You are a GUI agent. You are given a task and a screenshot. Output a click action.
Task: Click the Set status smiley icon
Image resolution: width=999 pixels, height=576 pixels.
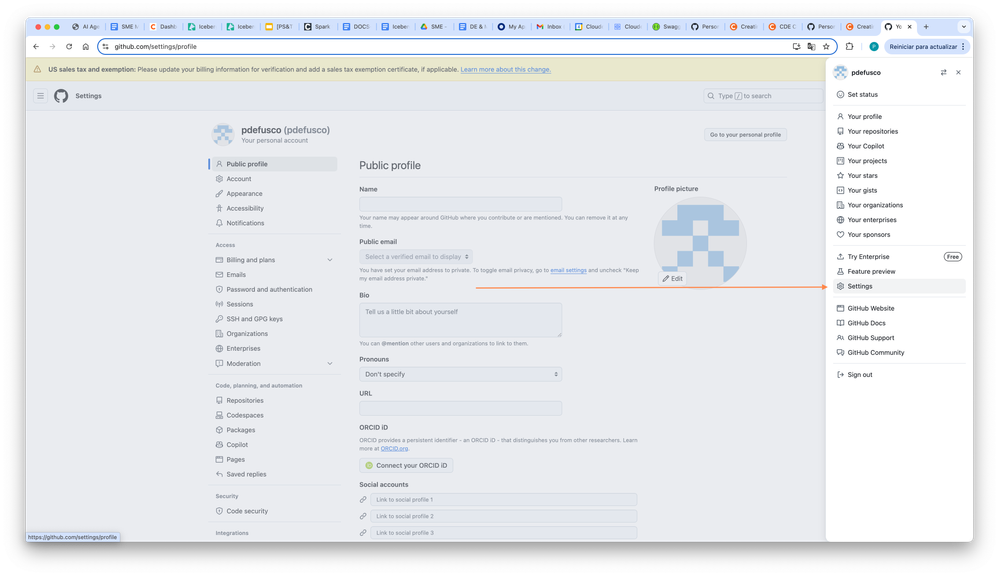click(840, 94)
